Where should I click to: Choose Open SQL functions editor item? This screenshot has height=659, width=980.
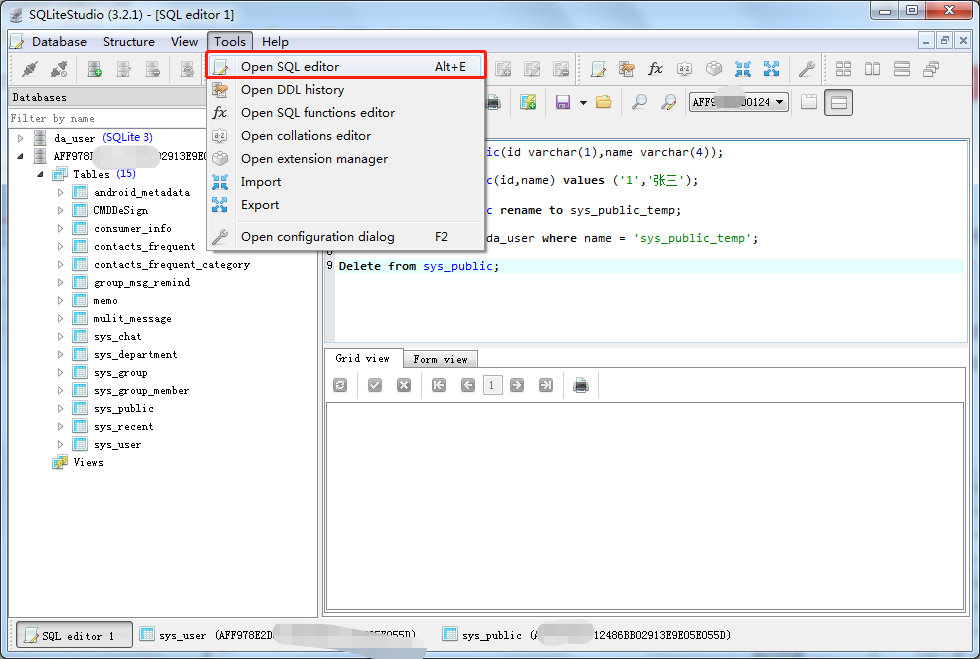pyautogui.click(x=346, y=113)
